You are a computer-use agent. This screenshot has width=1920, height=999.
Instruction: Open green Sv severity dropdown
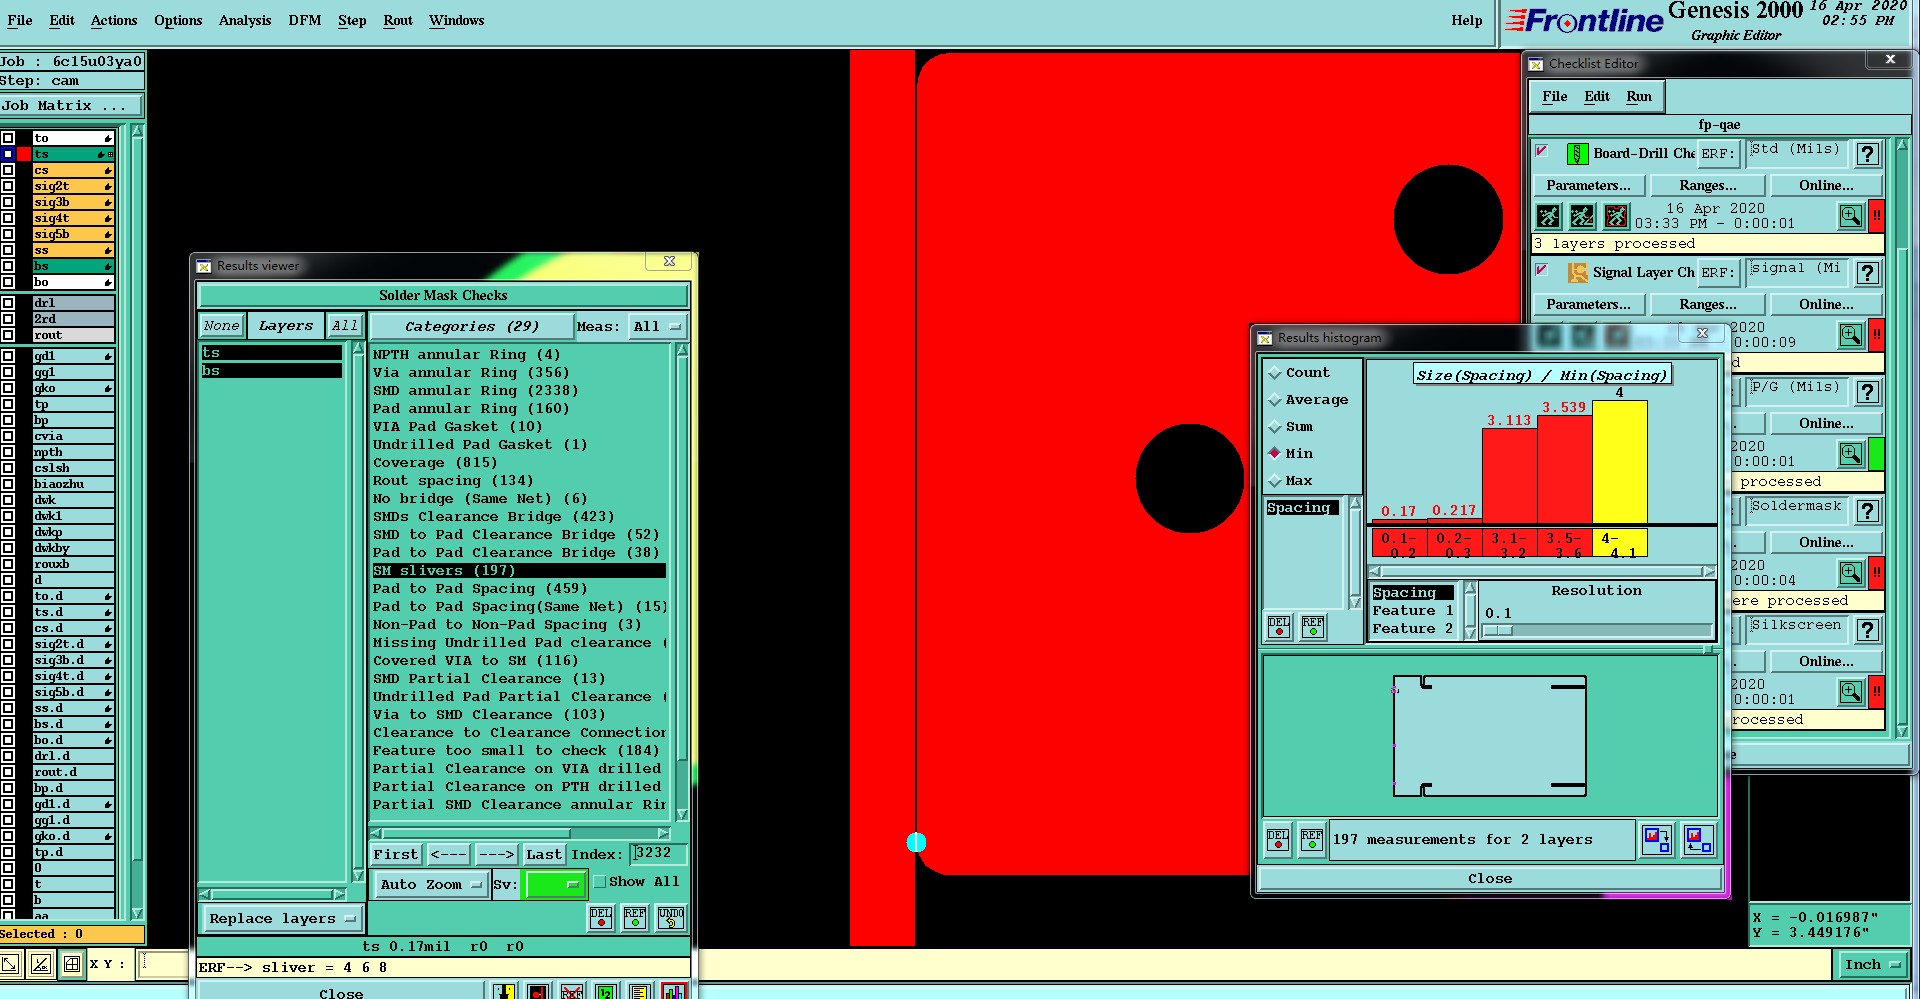pos(554,885)
